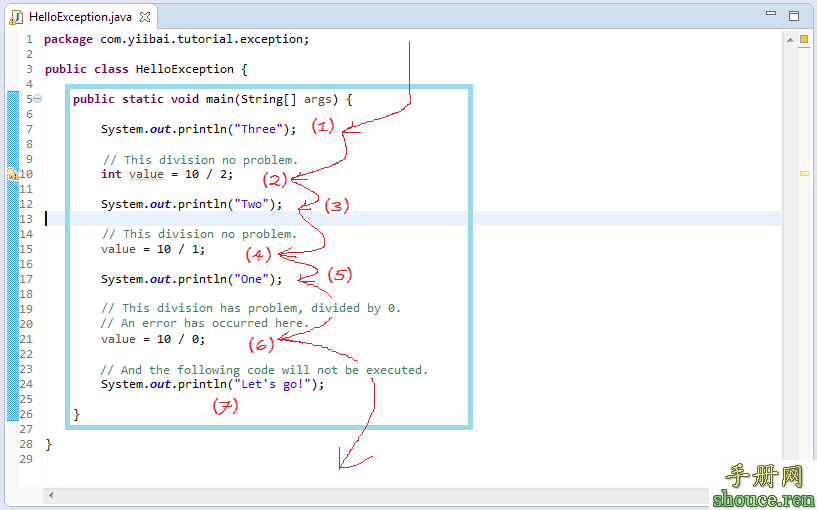
Task: Click the 'value = 10 / 0;' statement
Action: [x=155, y=339]
